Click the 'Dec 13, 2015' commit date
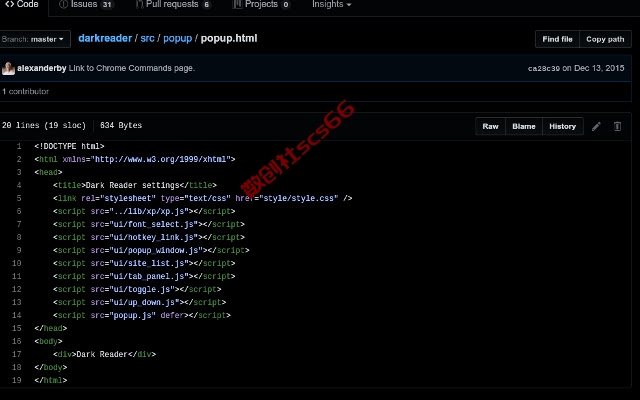The height and width of the screenshot is (400, 640). click(599, 68)
